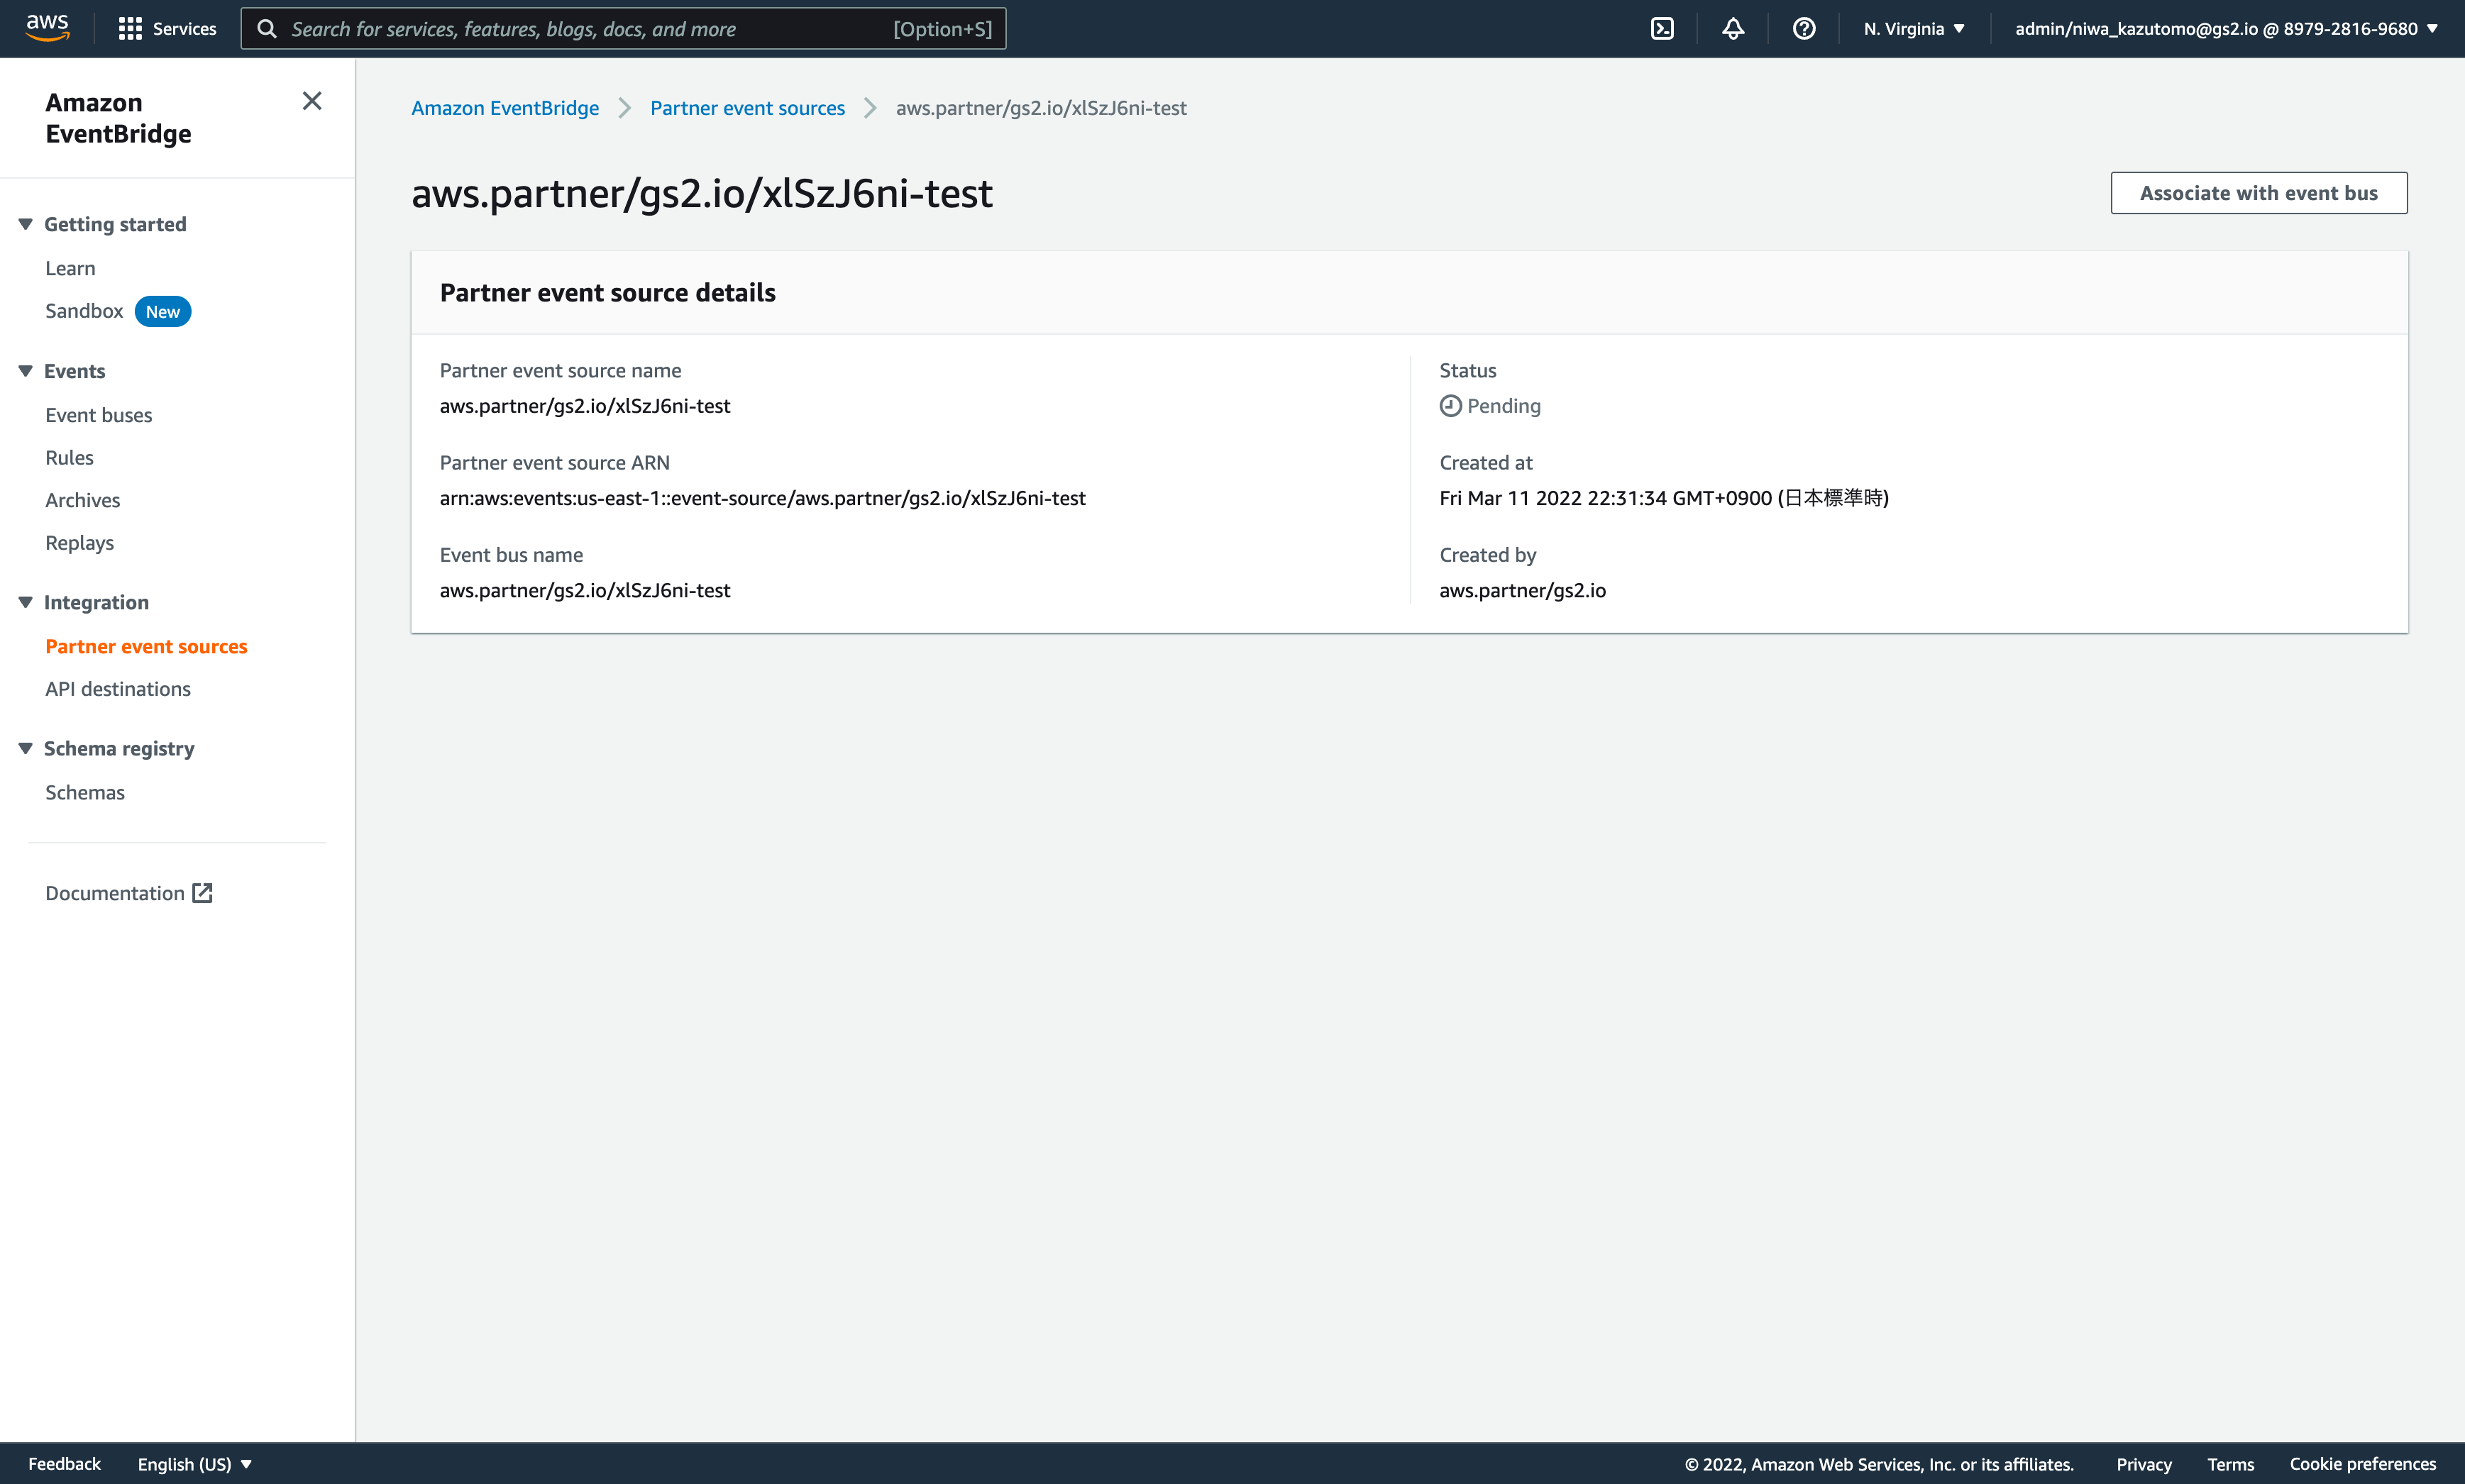Click the Feedback link in footer

coord(64,1464)
